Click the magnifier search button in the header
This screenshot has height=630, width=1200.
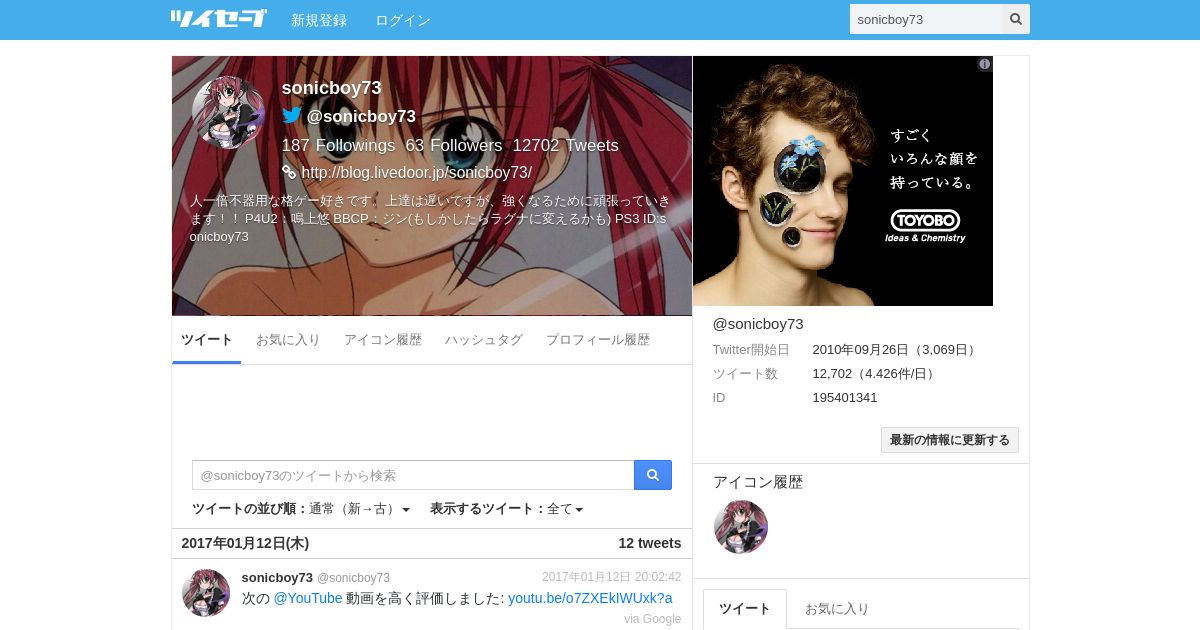(1016, 19)
